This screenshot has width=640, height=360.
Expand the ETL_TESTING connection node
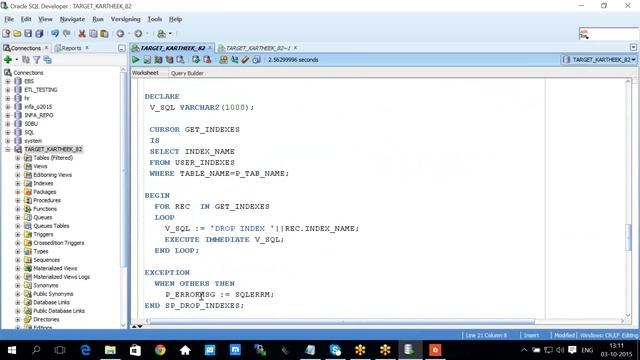pyautogui.click(x=8, y=90)
